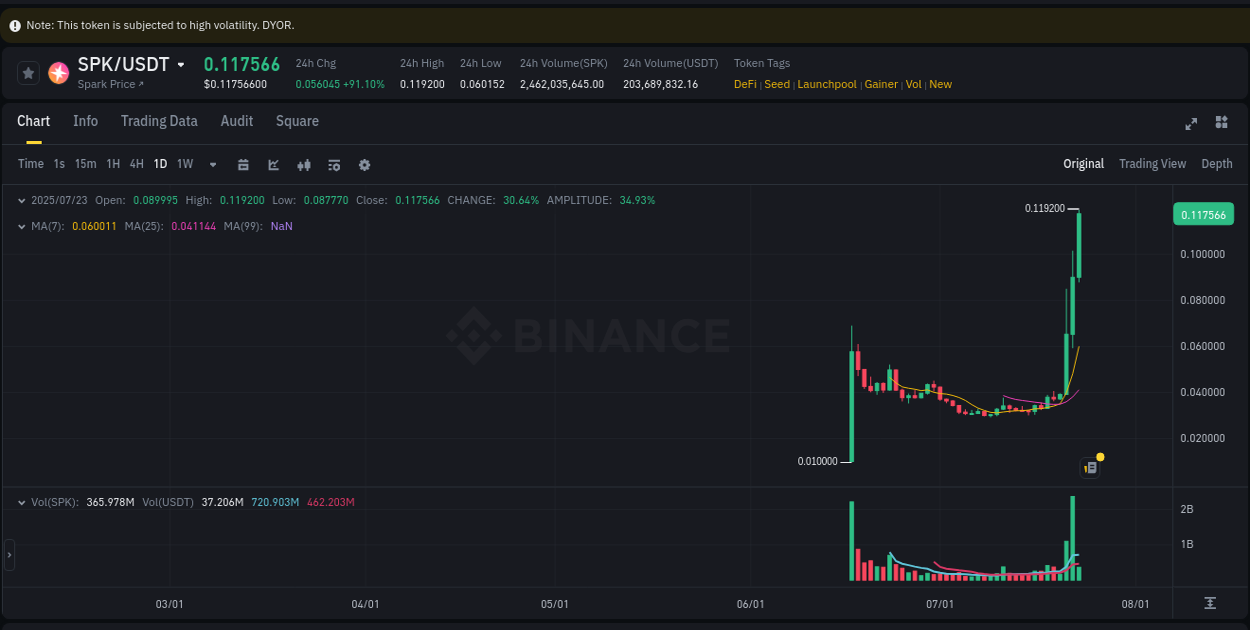Click the screenshot icon near the chart

tap(1089, 467)
